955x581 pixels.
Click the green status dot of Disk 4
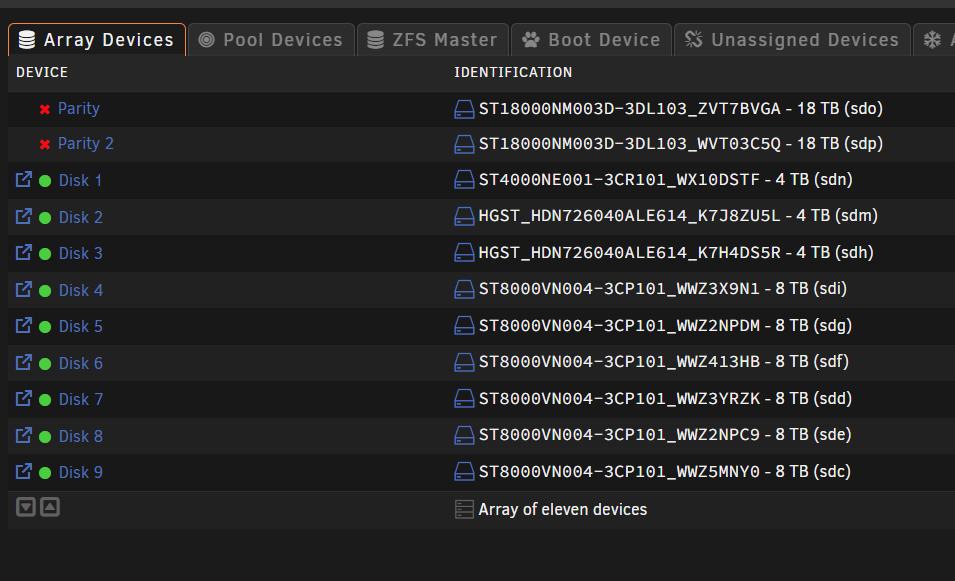click(x=45, y=291)
